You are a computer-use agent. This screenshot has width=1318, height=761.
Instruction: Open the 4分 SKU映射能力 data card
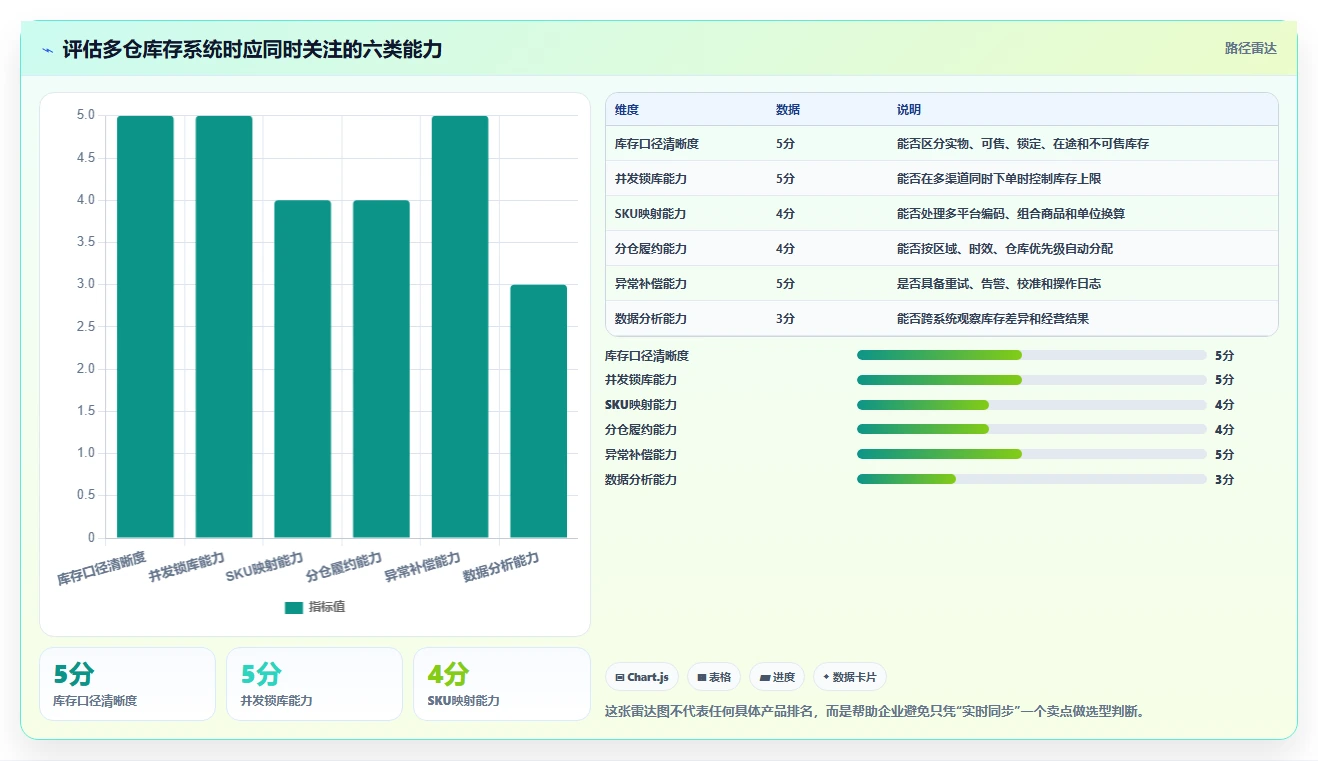click(x=501, y=684)
